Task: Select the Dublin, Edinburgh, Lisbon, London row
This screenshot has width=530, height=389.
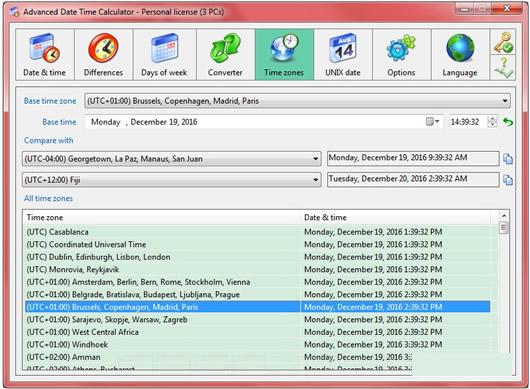Action: pos(257,257)
